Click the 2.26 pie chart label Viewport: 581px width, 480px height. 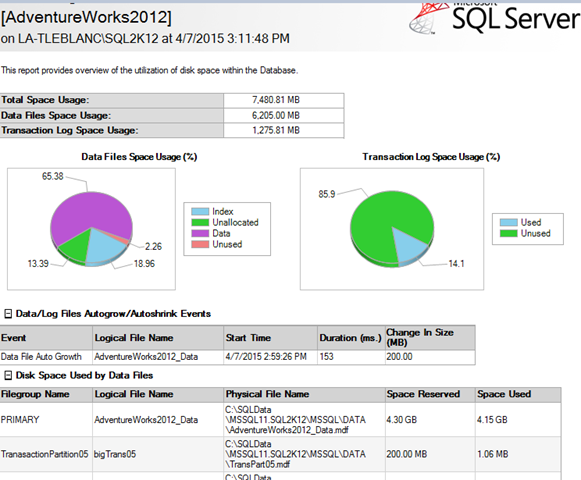pyautogui.click(x=153, y=246)
